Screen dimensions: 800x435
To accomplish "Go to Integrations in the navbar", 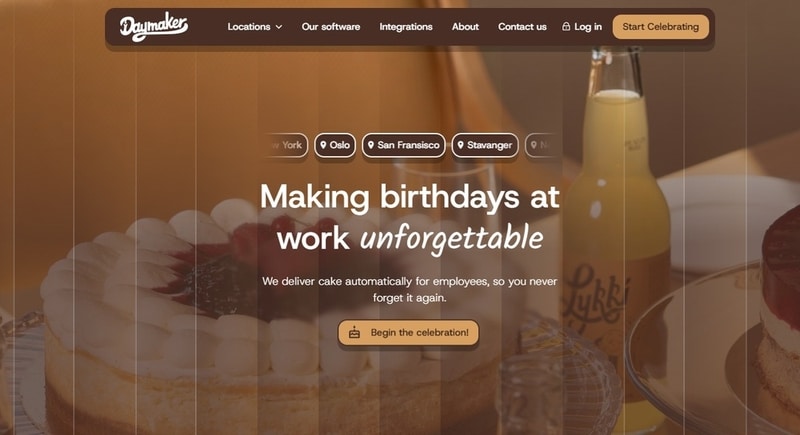I will coord(406,27).
